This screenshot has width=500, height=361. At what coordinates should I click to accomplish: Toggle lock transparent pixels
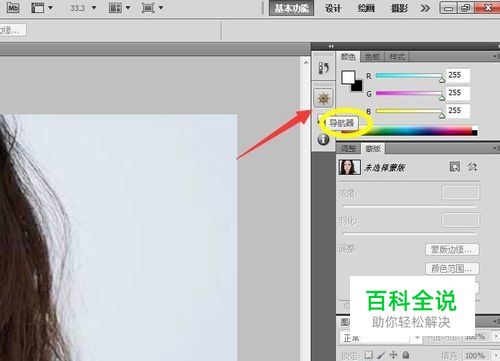pos(368,355)
